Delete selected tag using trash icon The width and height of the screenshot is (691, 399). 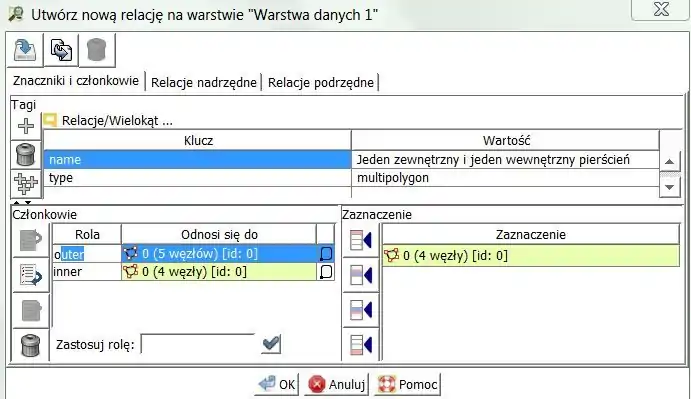coord(26,154)
